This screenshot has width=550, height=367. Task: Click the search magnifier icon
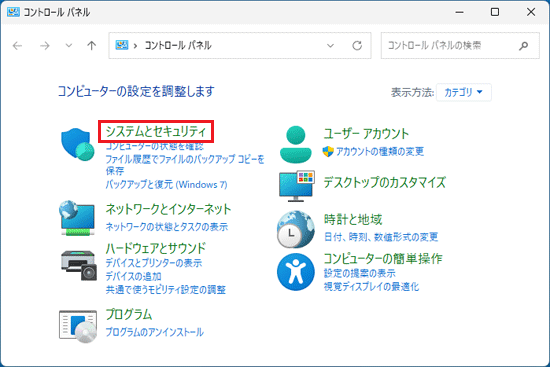523,46
